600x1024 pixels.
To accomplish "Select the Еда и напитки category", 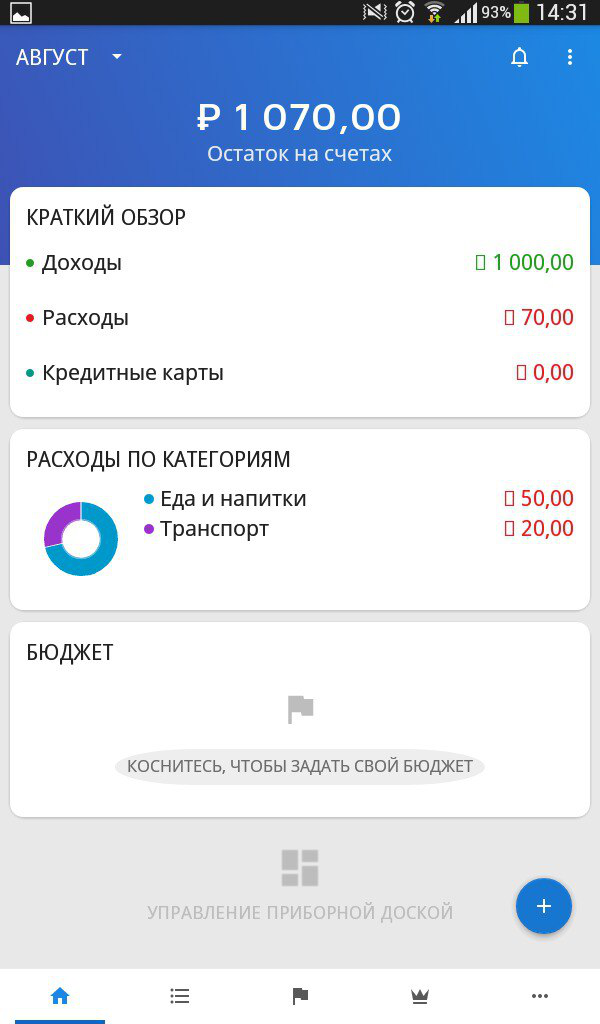I will pyautogui.click(x=233, y=499).
